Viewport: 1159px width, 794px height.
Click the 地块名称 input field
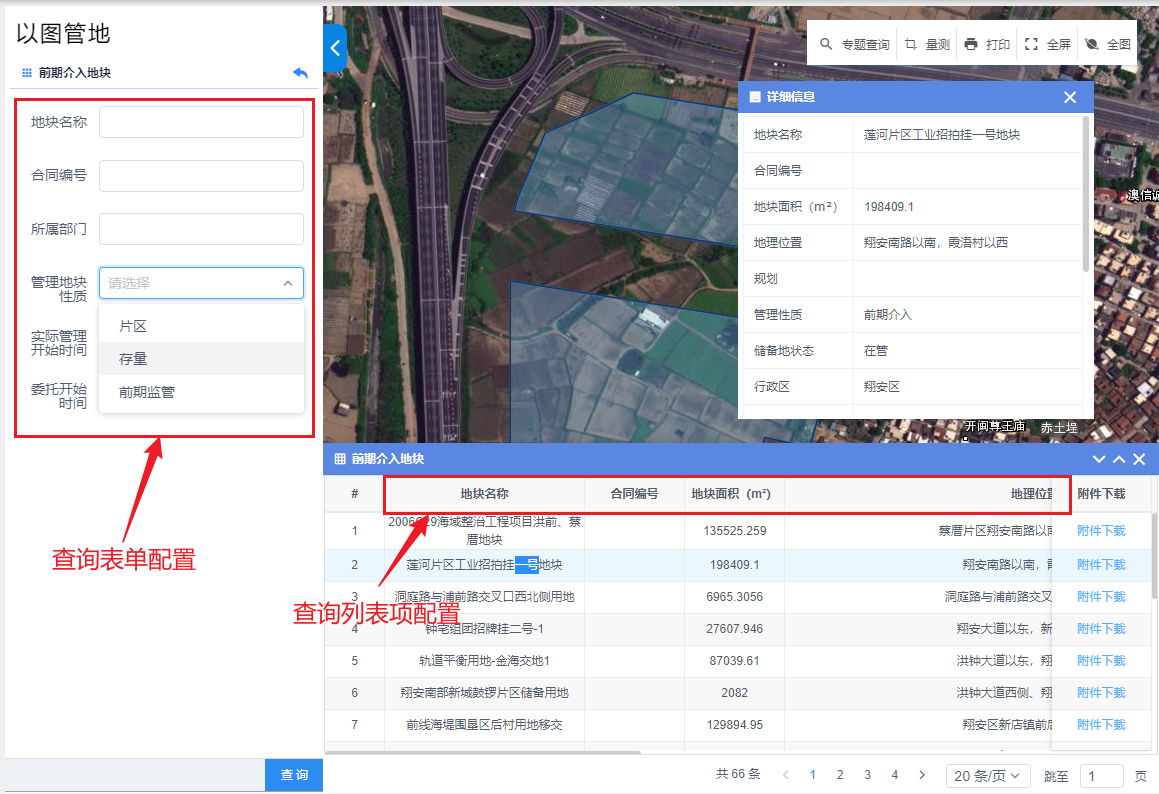point(201,122)
